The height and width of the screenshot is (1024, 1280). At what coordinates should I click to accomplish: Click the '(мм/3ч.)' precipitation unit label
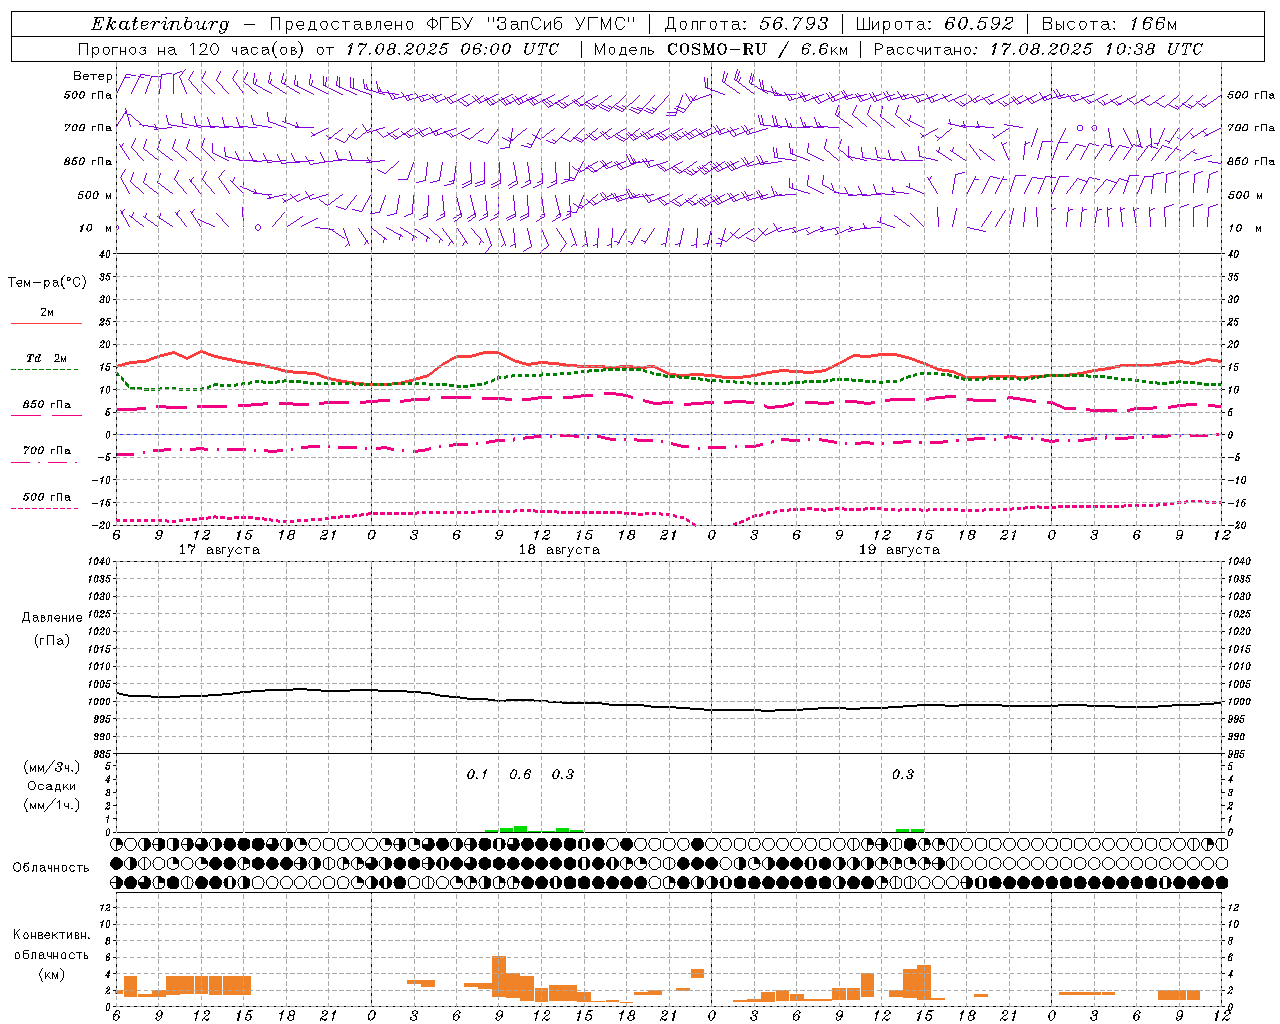(x=52, y=767)
